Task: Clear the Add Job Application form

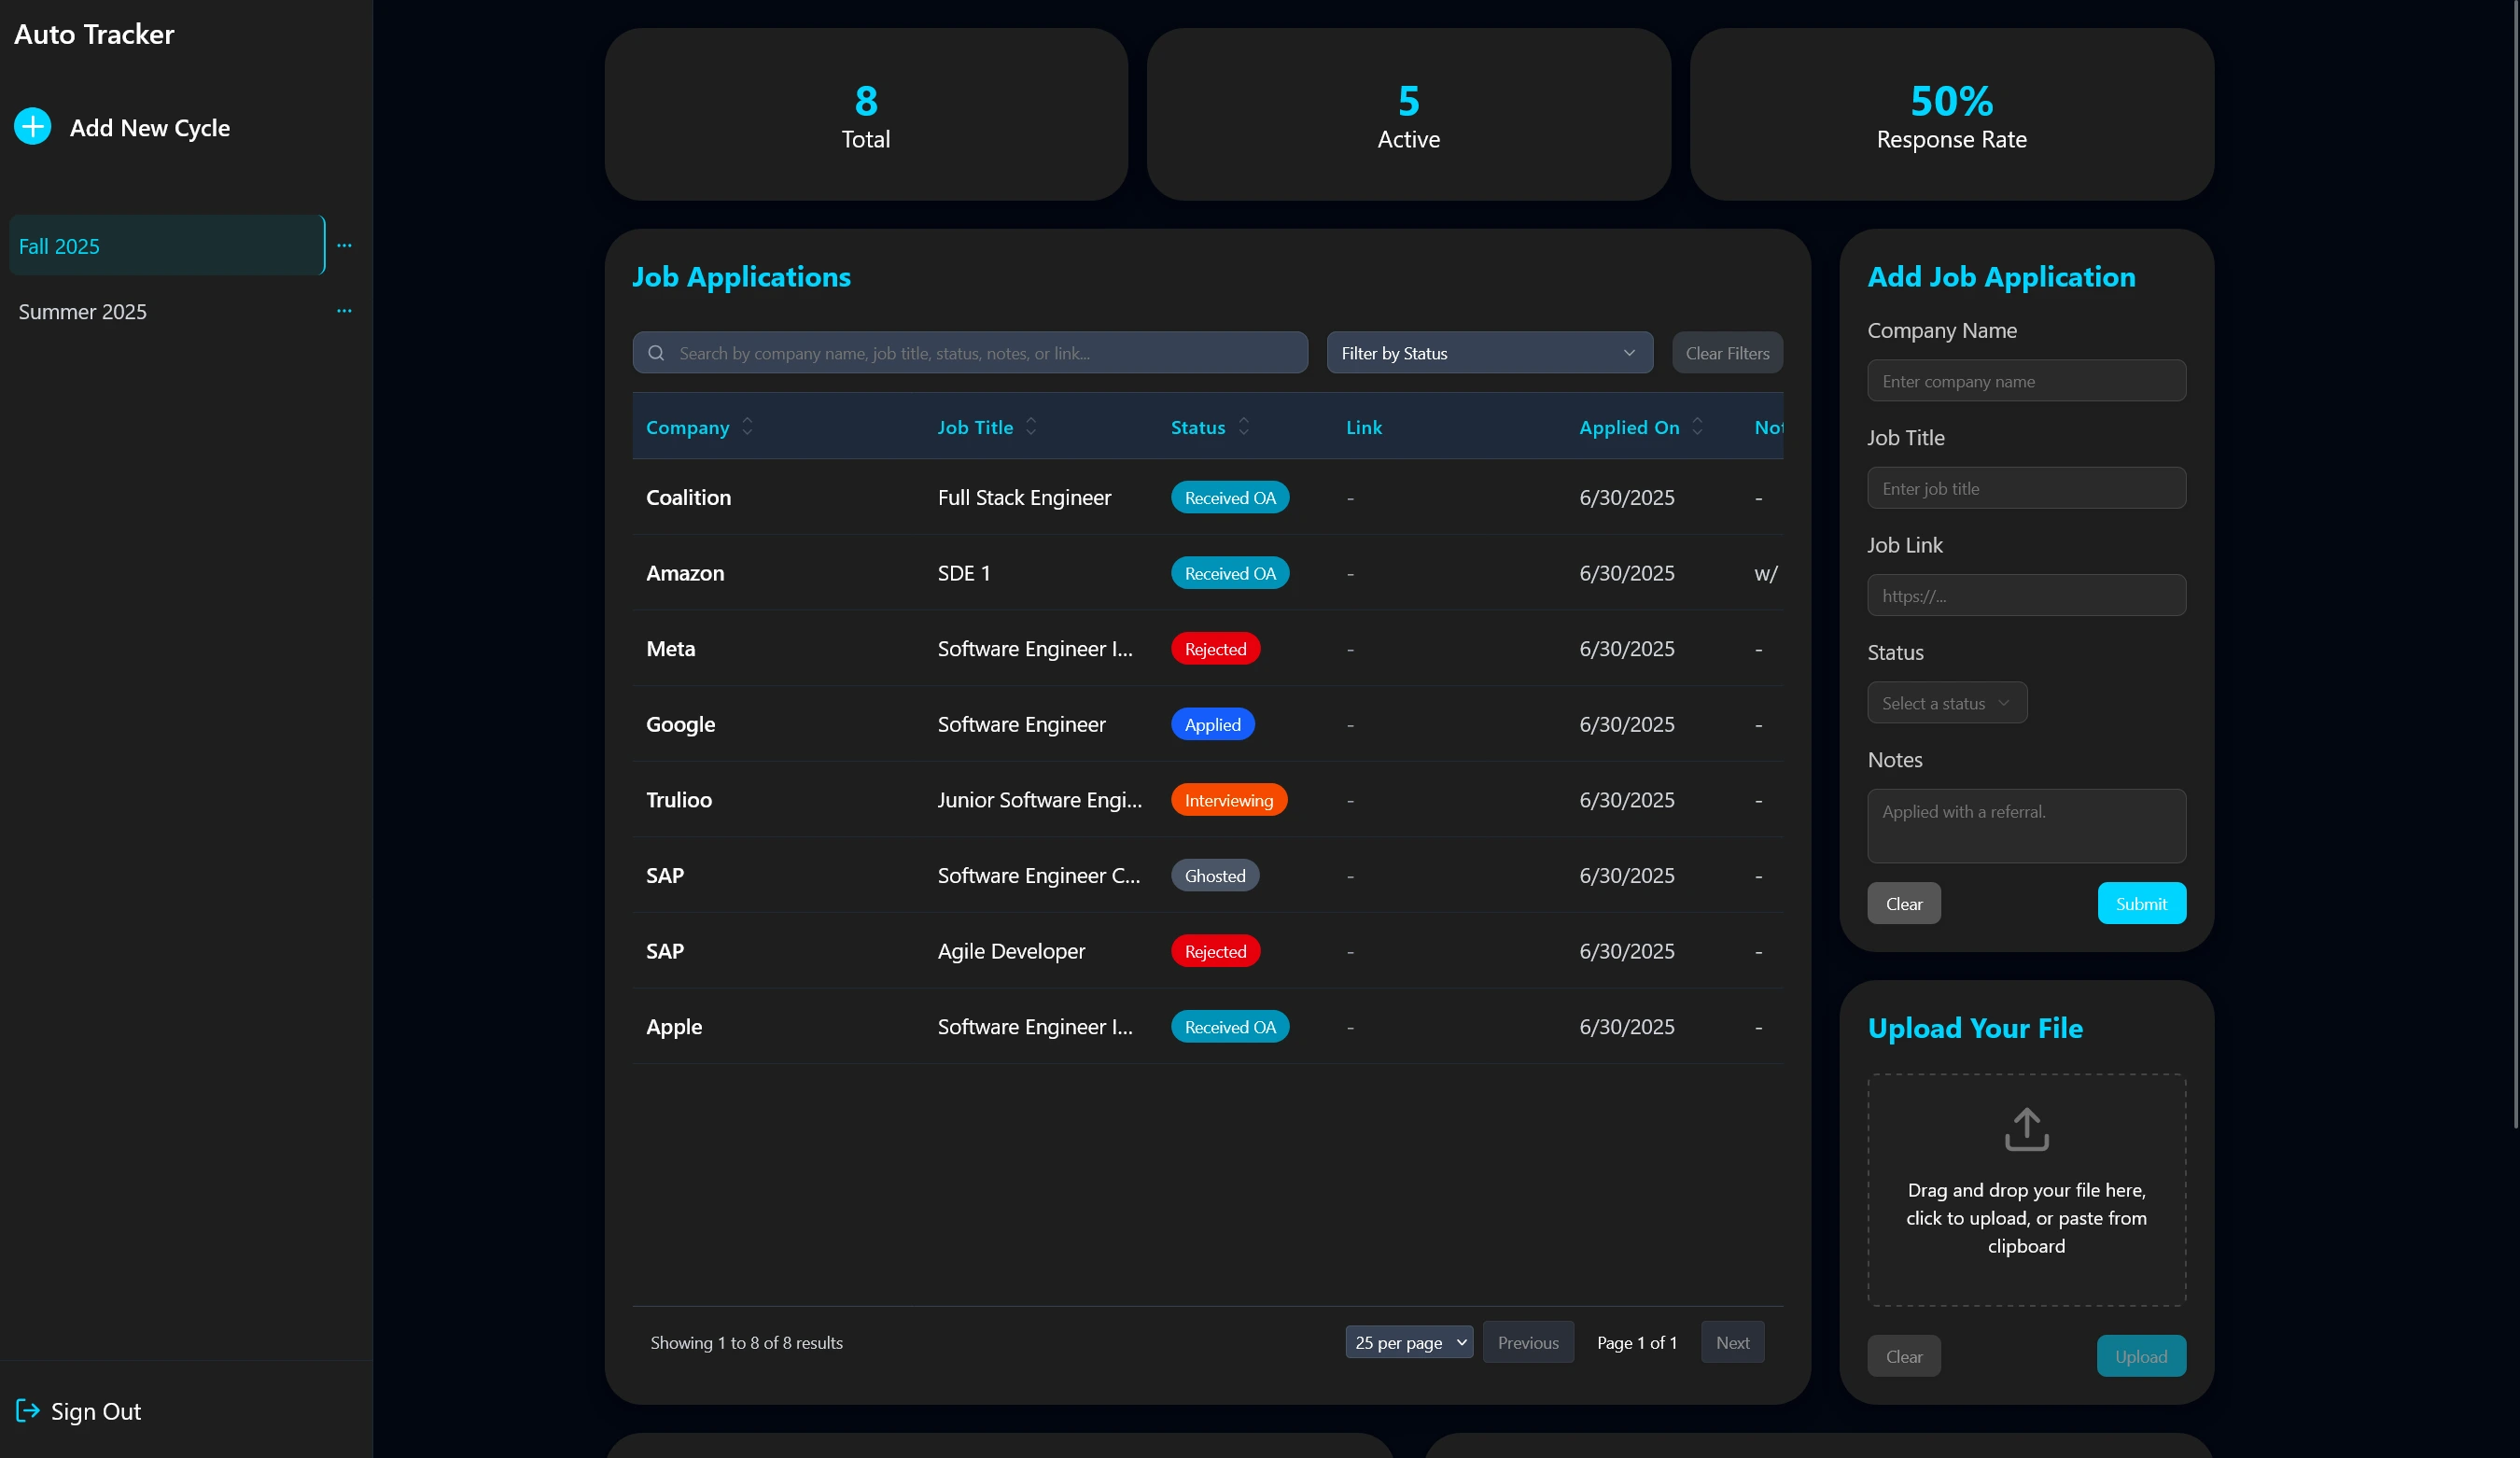Action: tap(1903, 903)
